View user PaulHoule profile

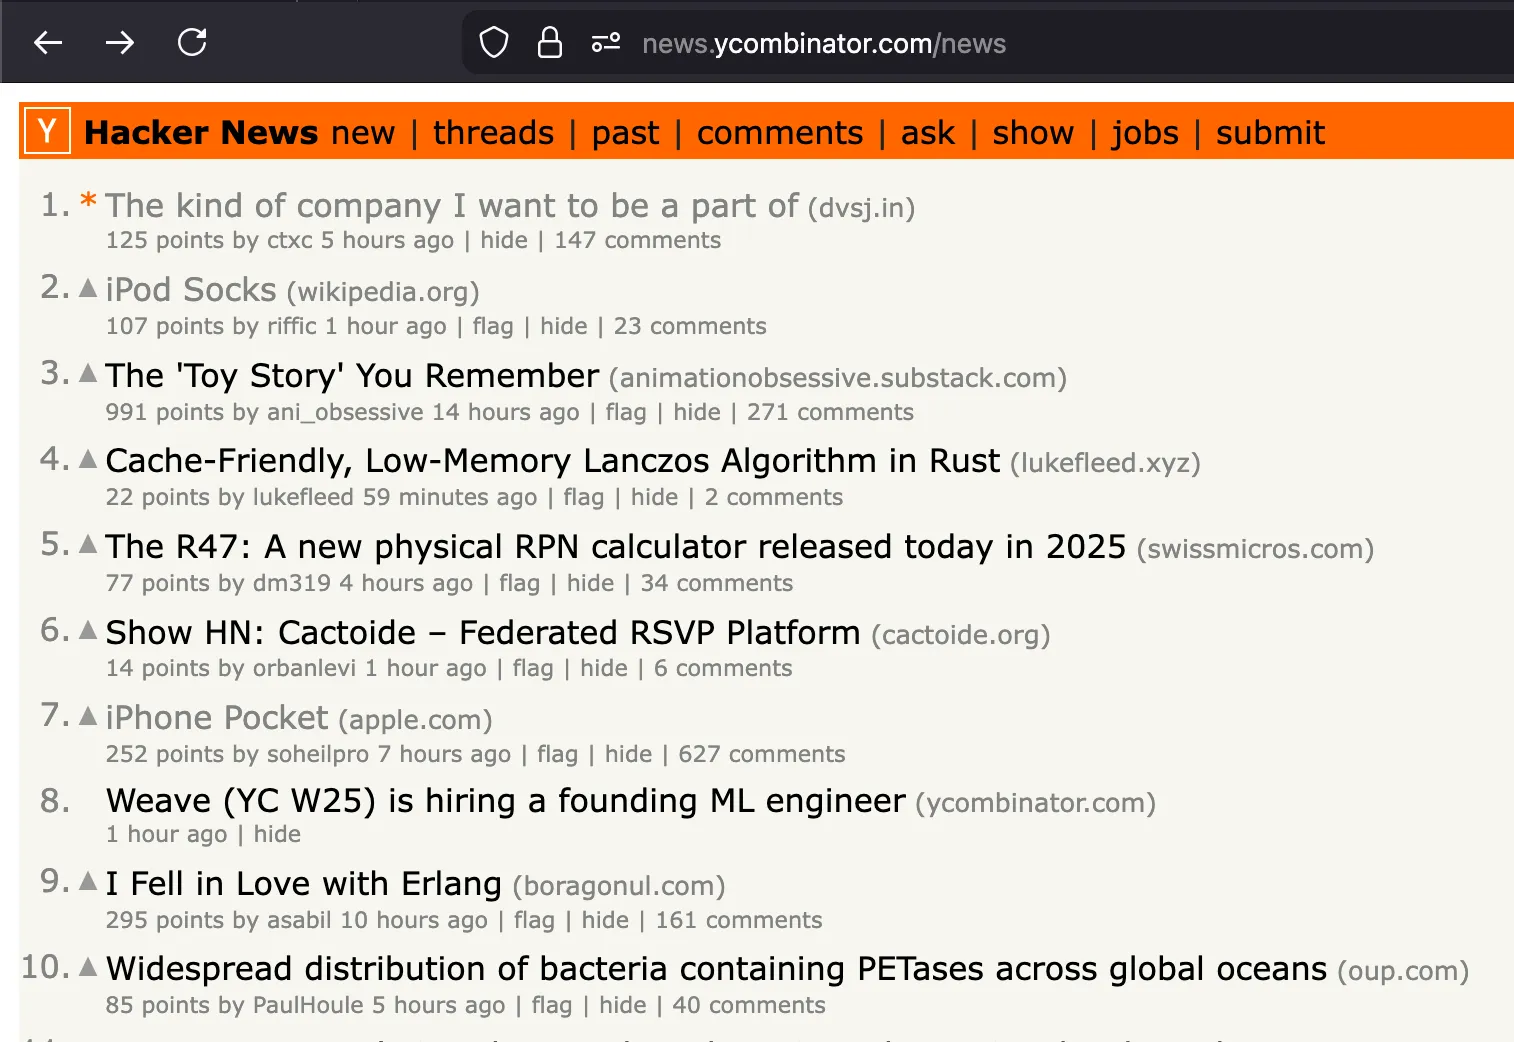click(308, 1005)
